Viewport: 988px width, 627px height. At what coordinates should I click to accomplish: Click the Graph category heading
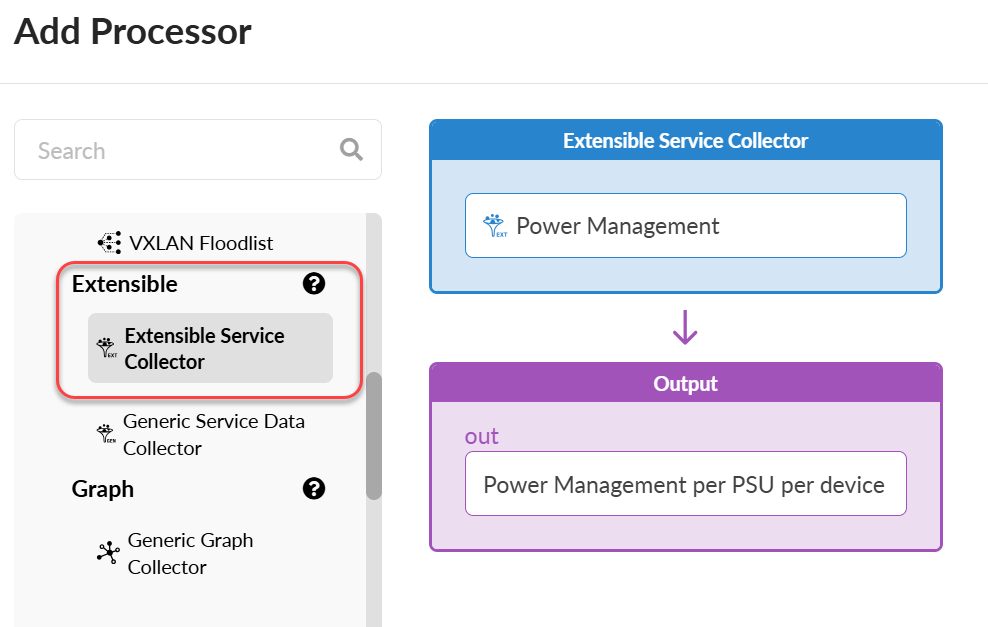(103, 489)
